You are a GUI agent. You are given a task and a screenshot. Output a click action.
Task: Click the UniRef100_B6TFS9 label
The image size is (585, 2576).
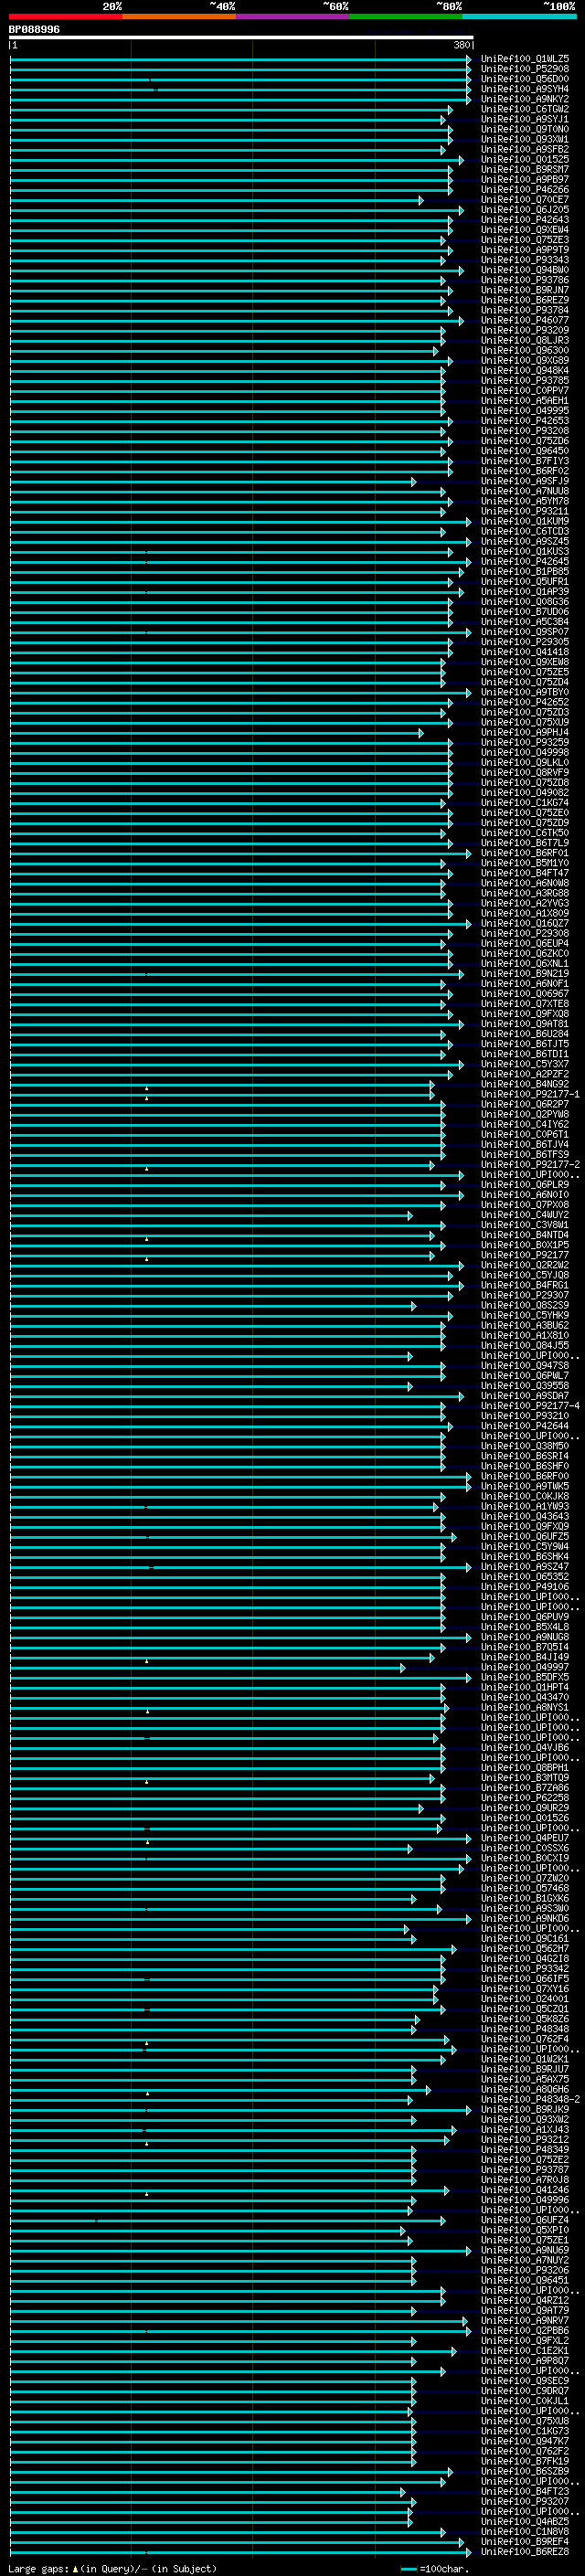525,1155
